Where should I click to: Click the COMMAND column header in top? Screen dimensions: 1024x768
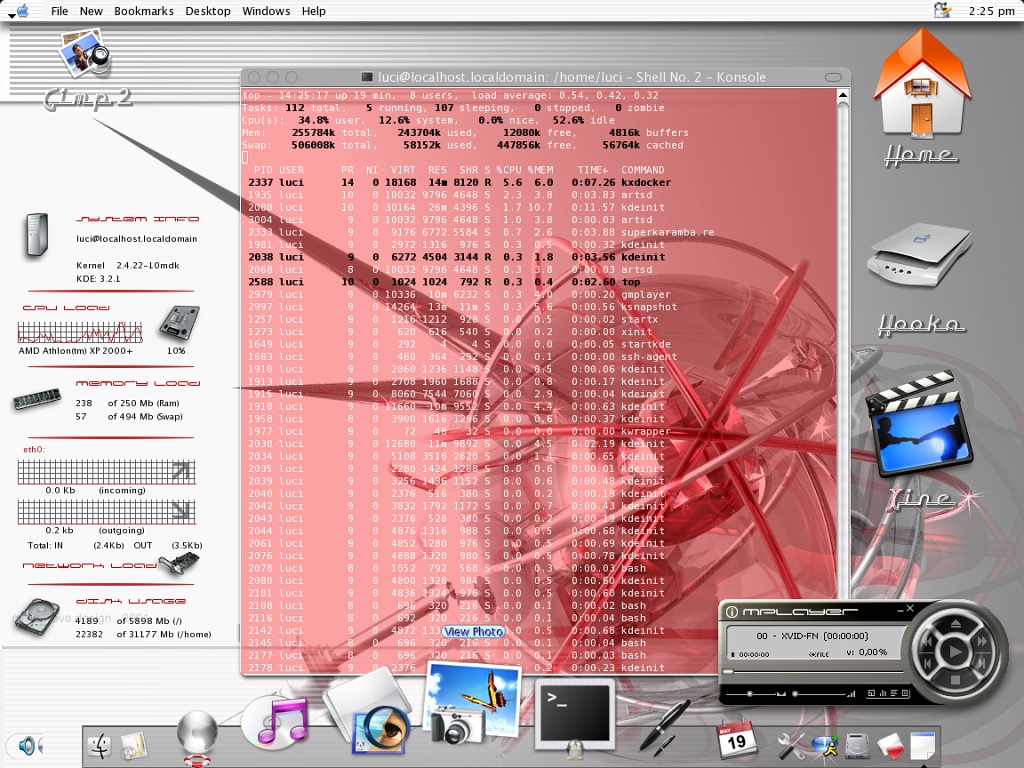(642, 170)
